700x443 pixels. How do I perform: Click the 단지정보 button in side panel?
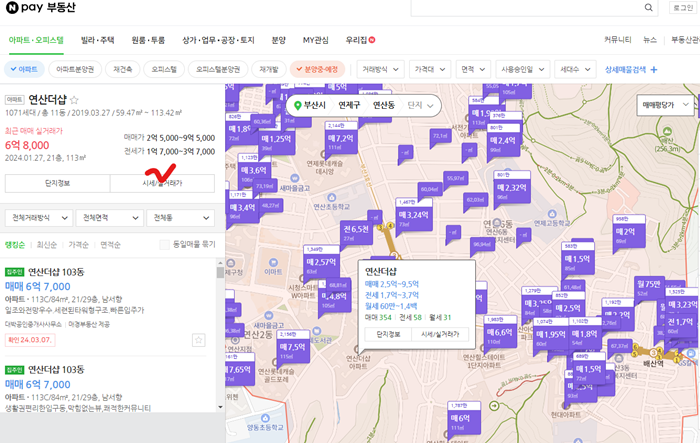(58, 184)
